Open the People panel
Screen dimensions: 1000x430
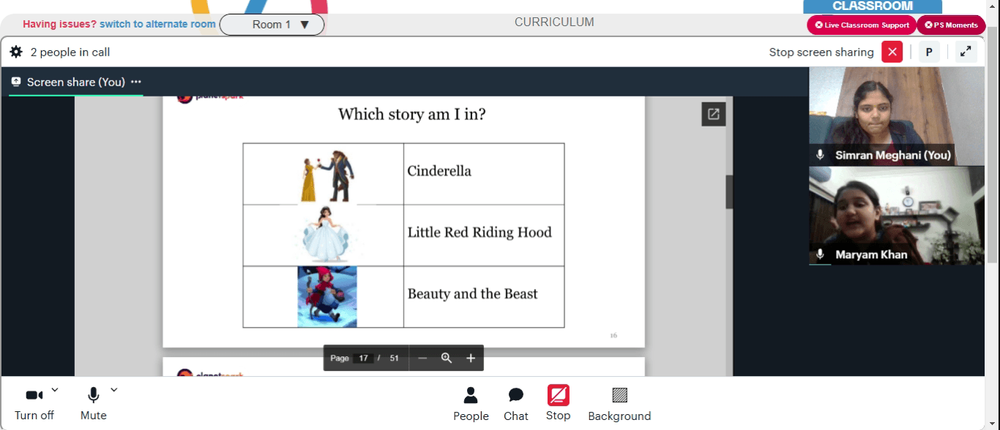471,404
